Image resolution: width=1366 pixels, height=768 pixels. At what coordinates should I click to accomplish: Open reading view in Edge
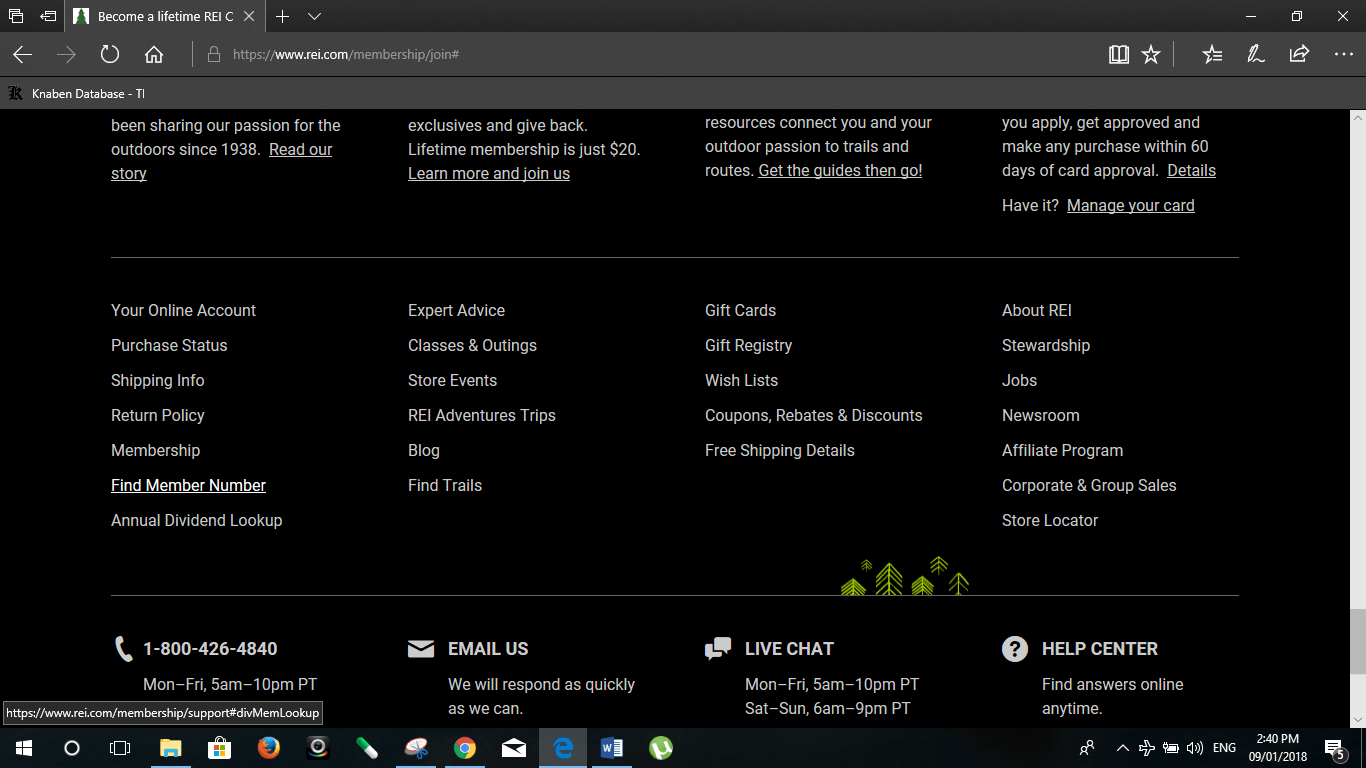pyautogui.click(x=1119, y=54)
